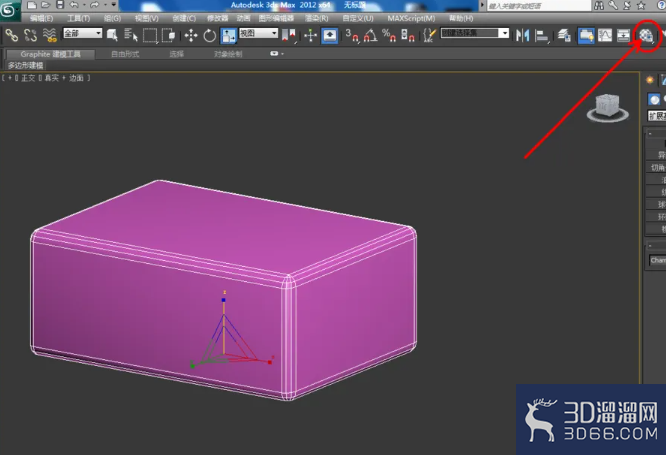Click the 多边形建模 panel button
Screen dimensions: 666x455
[x=25, y=65]
